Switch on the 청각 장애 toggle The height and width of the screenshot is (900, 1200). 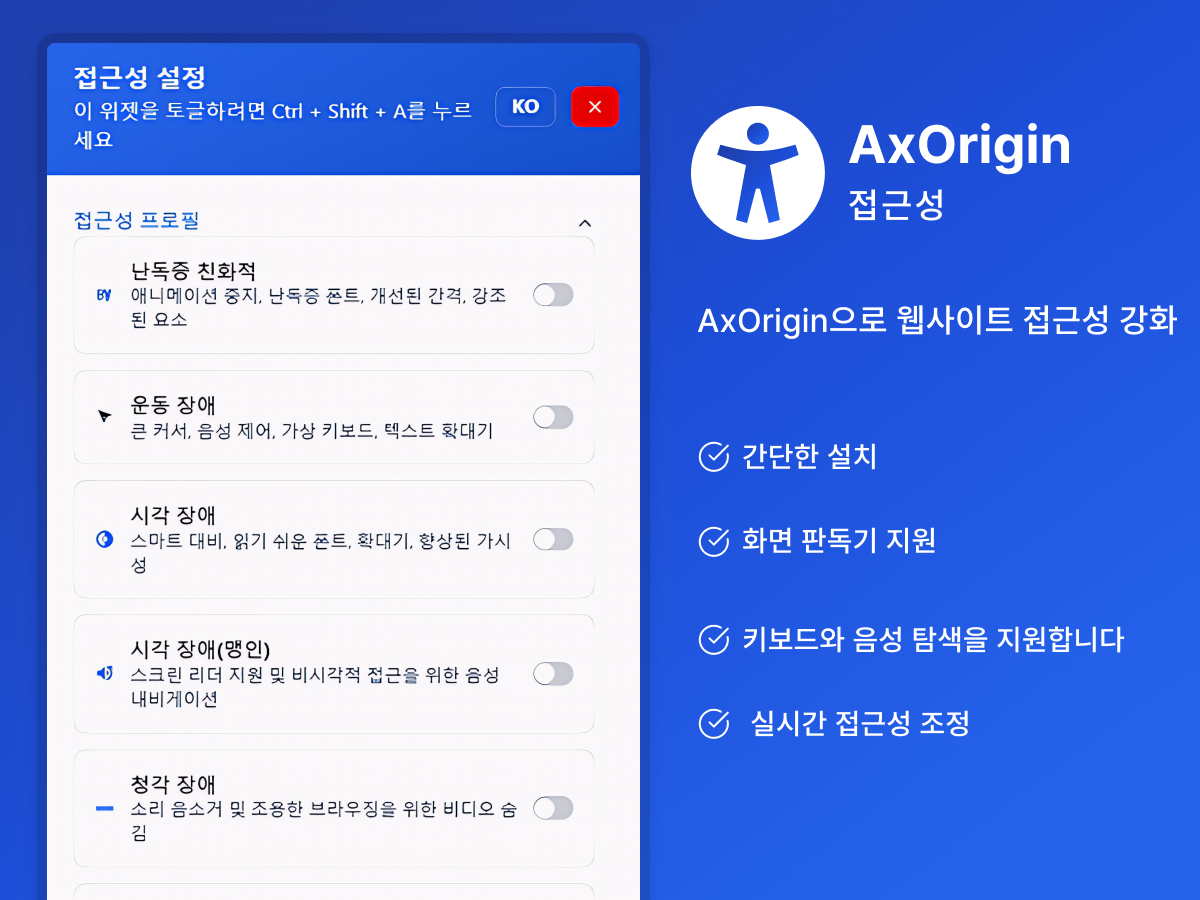(x=553, y=807)
